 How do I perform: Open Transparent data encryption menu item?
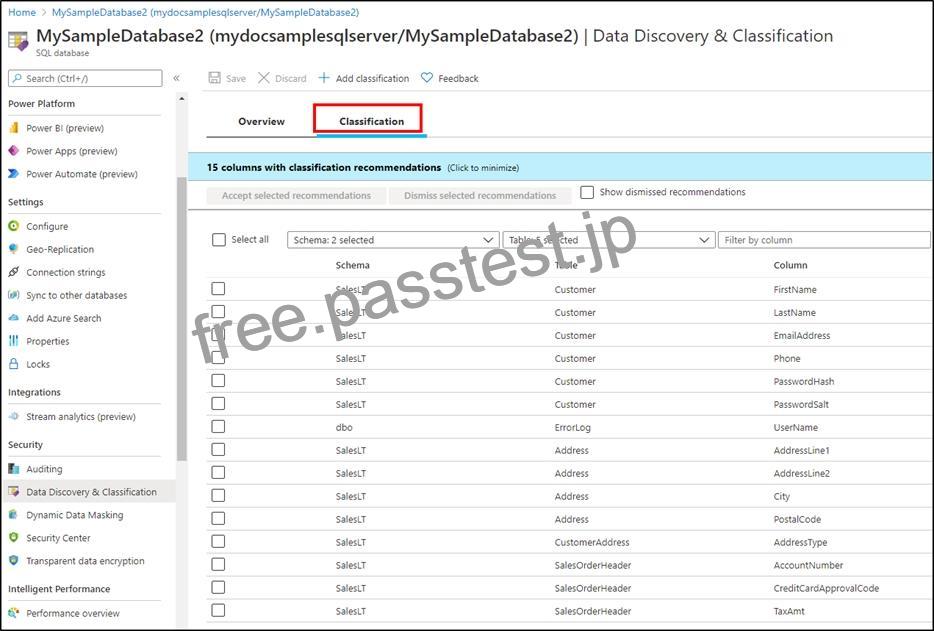[85, 561]
